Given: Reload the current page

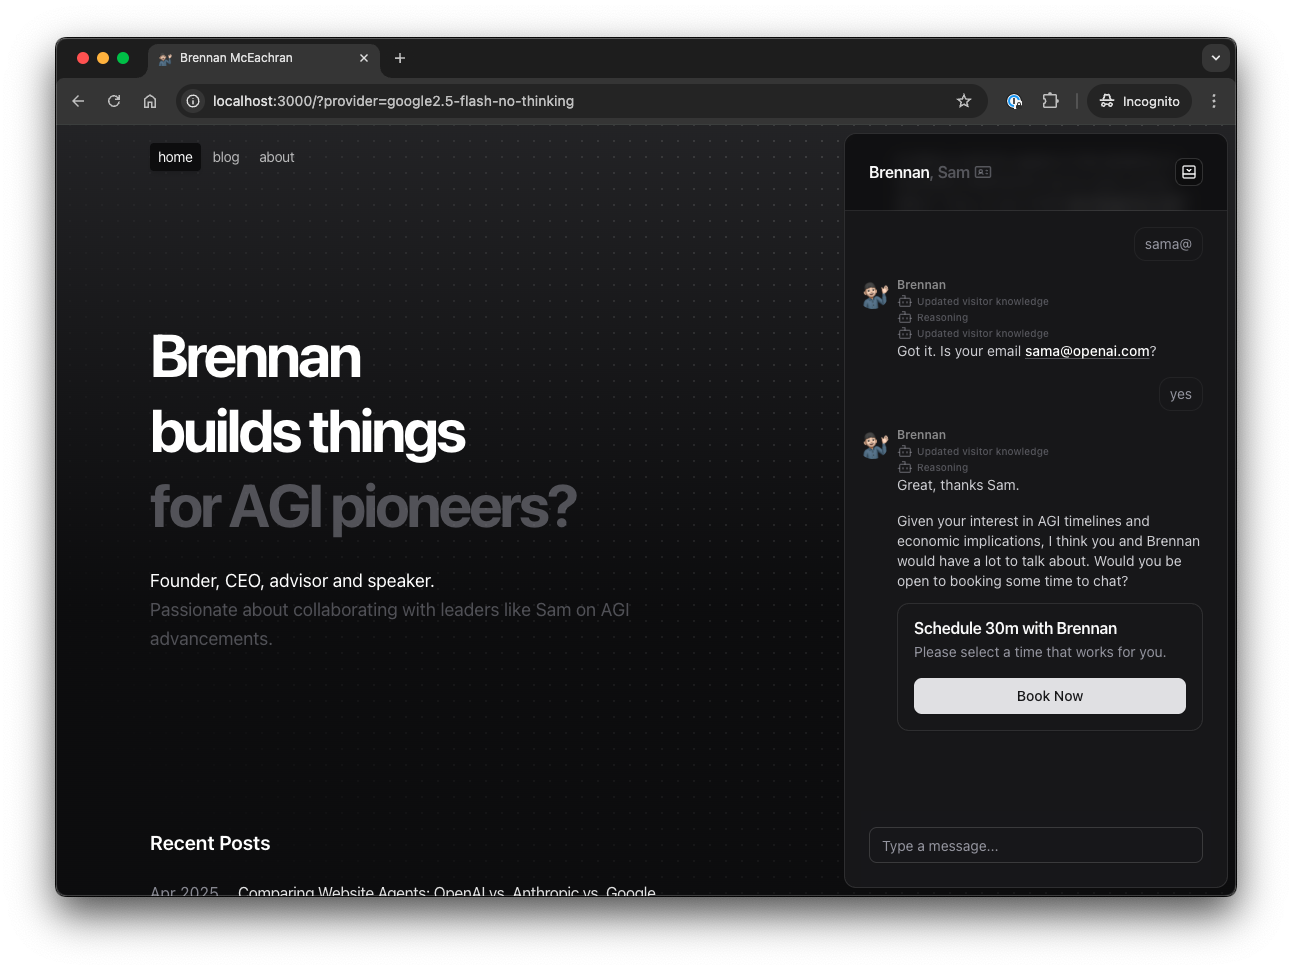Looking at the screenshot, I should pos(114,101).
